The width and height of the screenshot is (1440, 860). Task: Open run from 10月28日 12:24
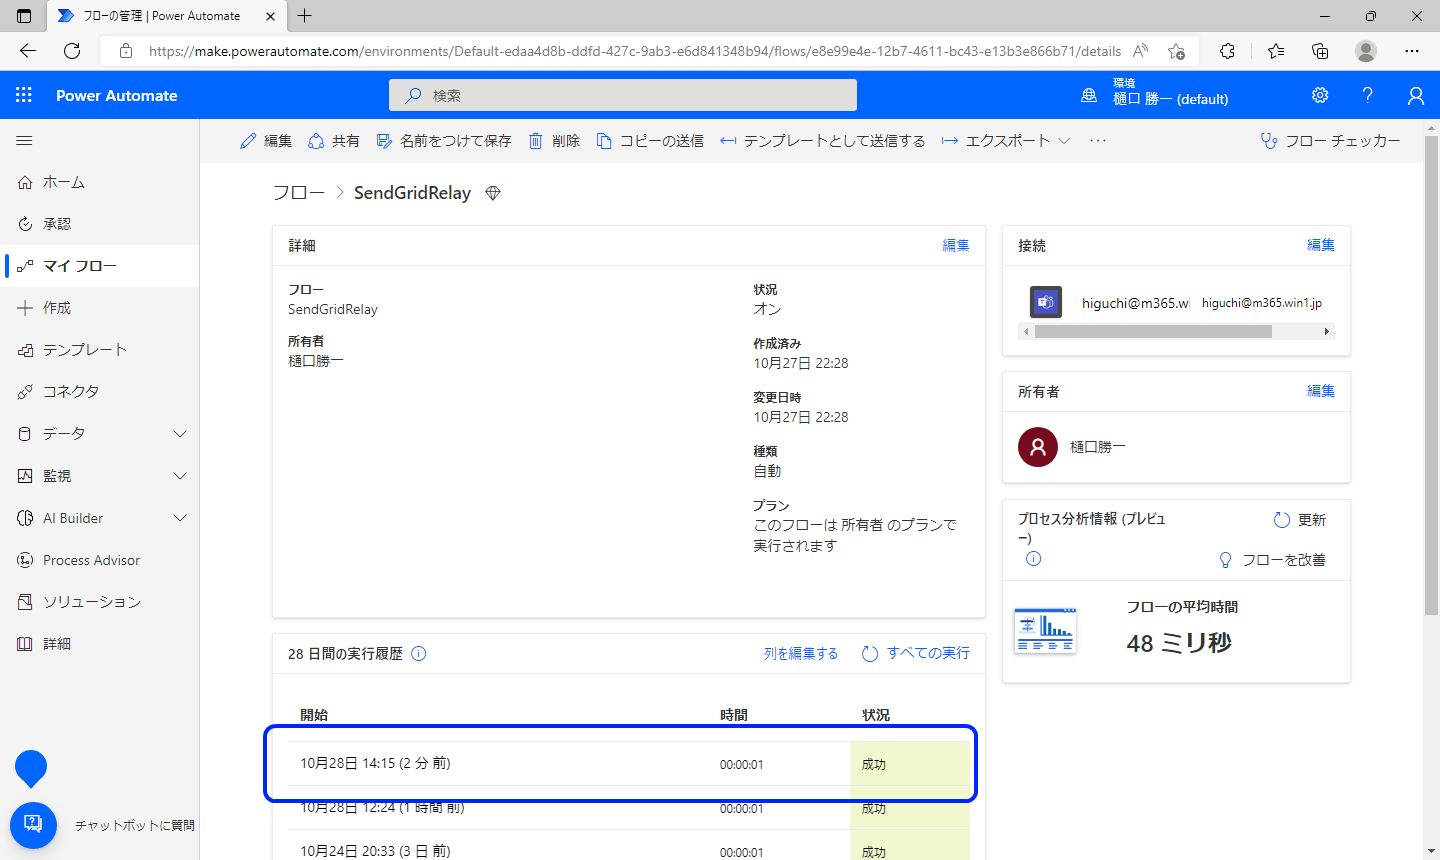629,808
